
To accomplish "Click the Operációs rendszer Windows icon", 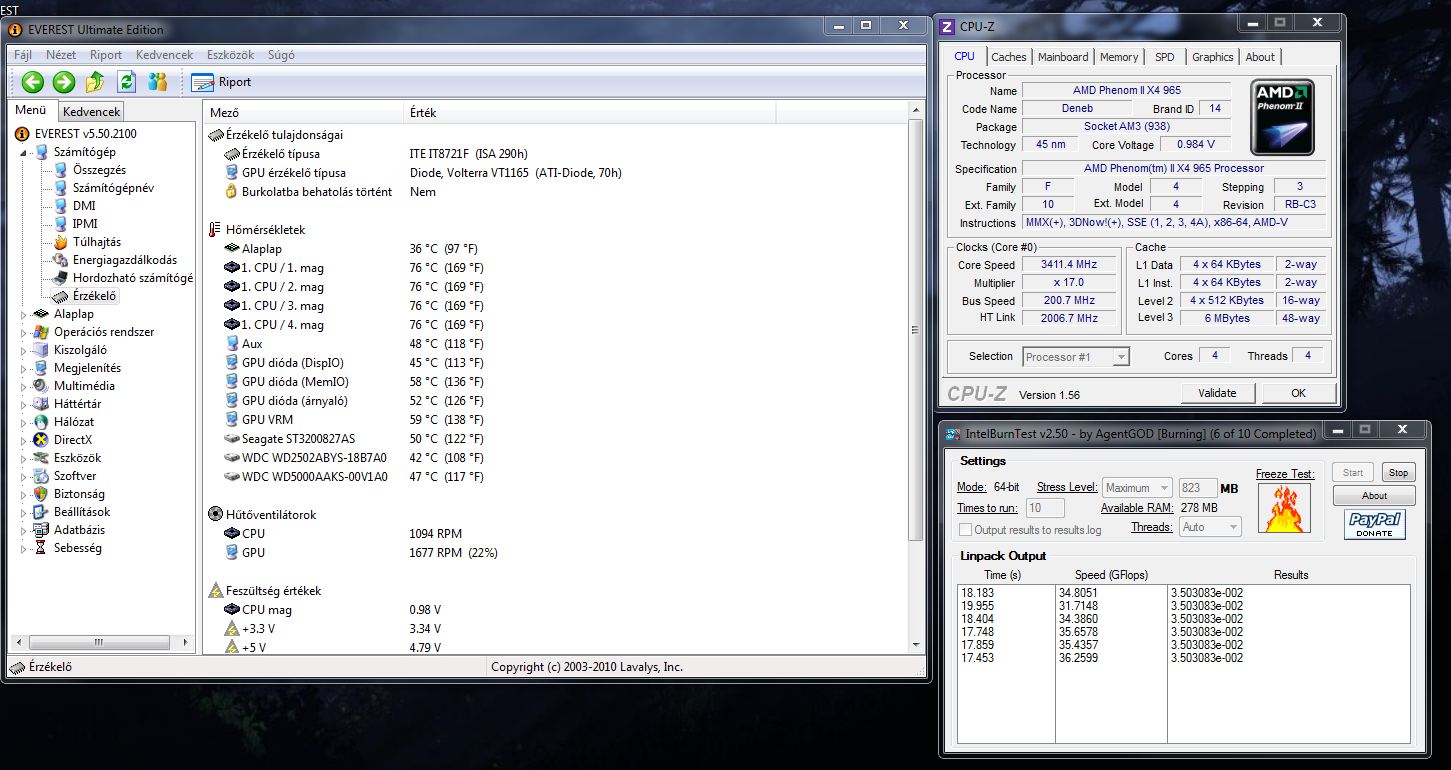I will (x=41, y=332).
